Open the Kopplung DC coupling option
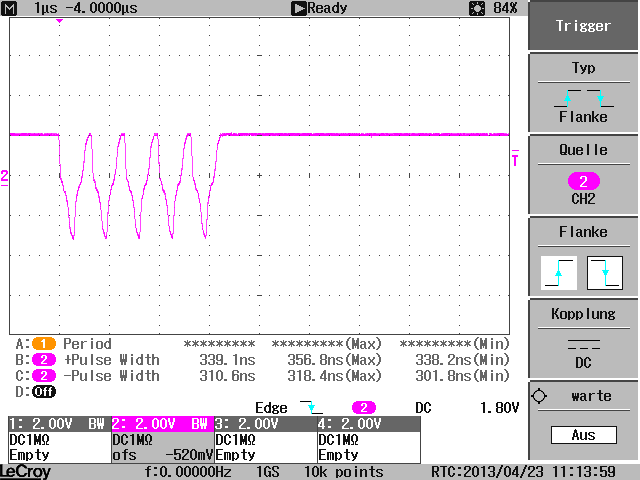Image resolution: width=640 pixels, height=480 pixels. (x=583, y=338)
